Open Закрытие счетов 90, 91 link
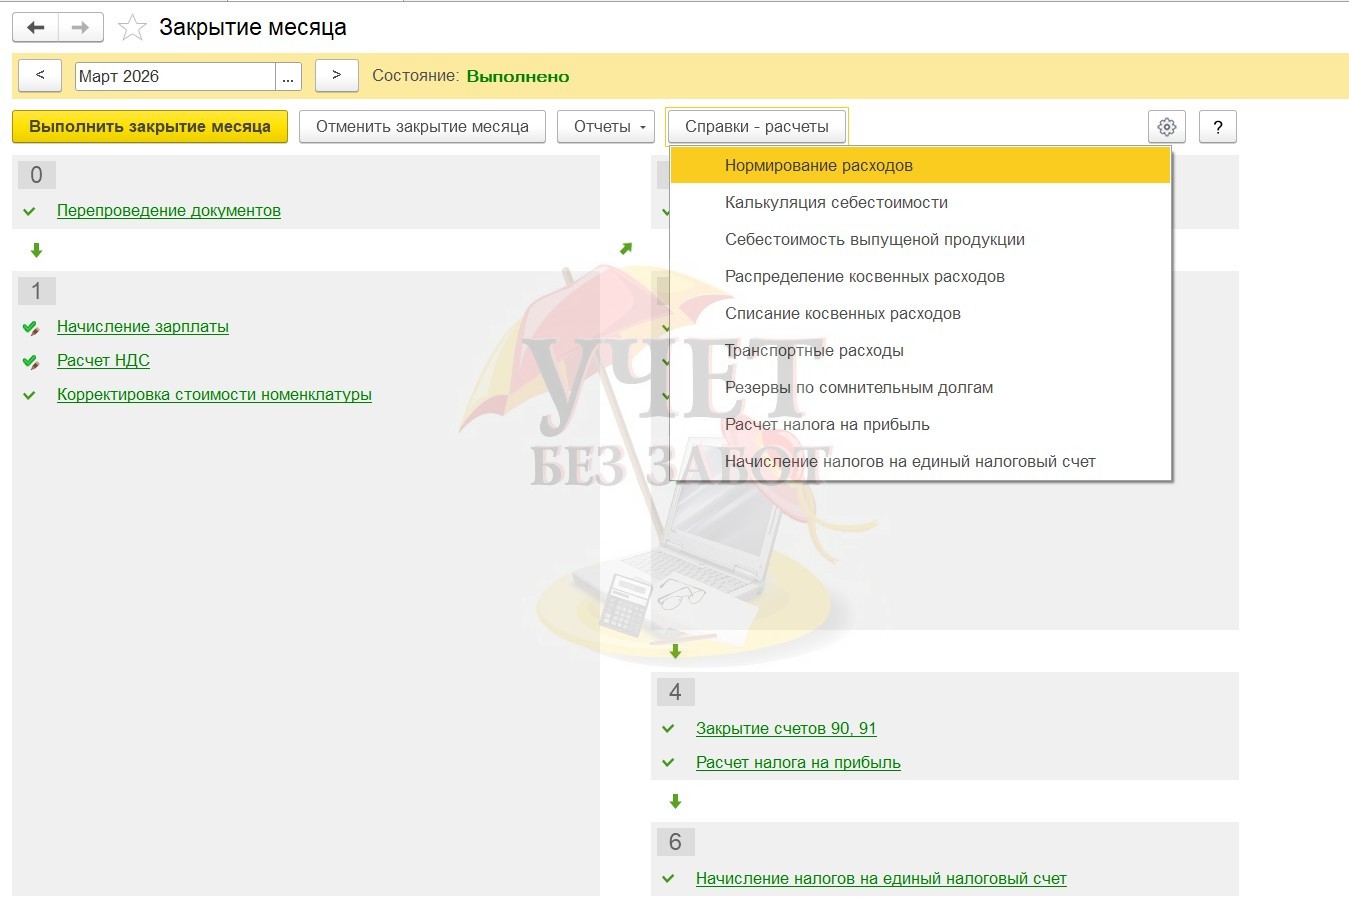 pyautogui.click(x=785, y=729)
